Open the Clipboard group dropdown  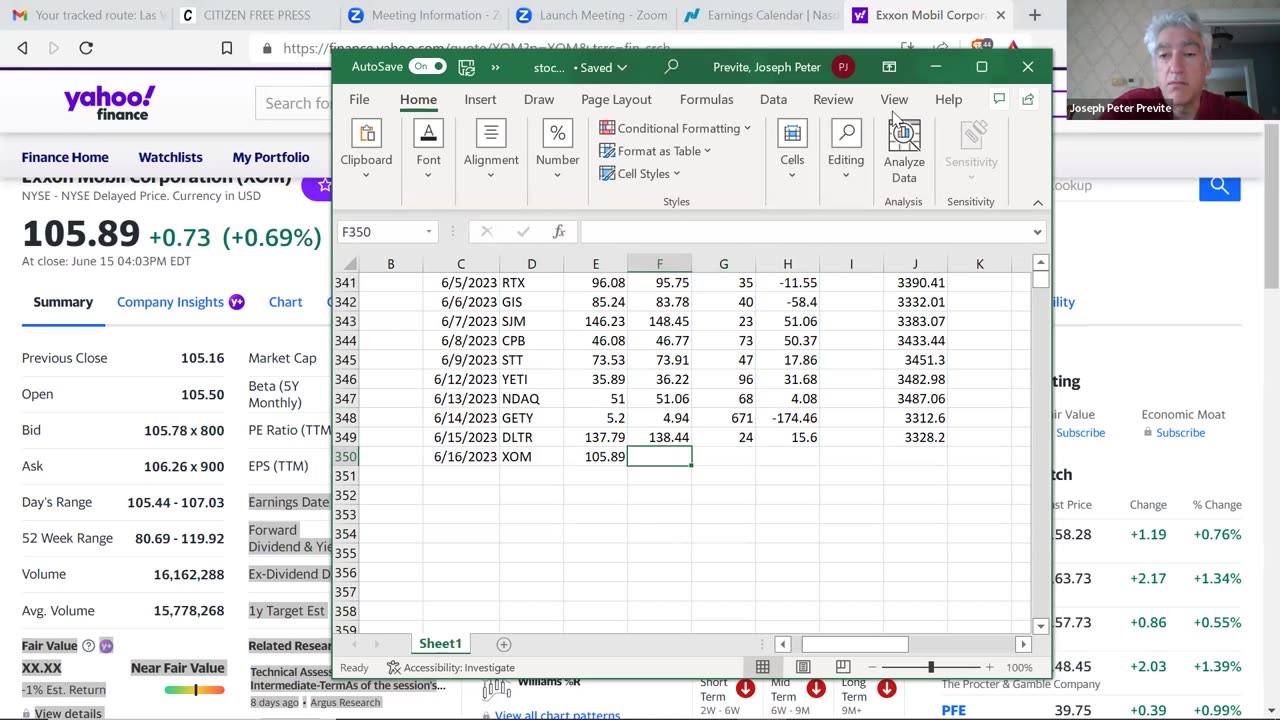(x=366, y=150)
